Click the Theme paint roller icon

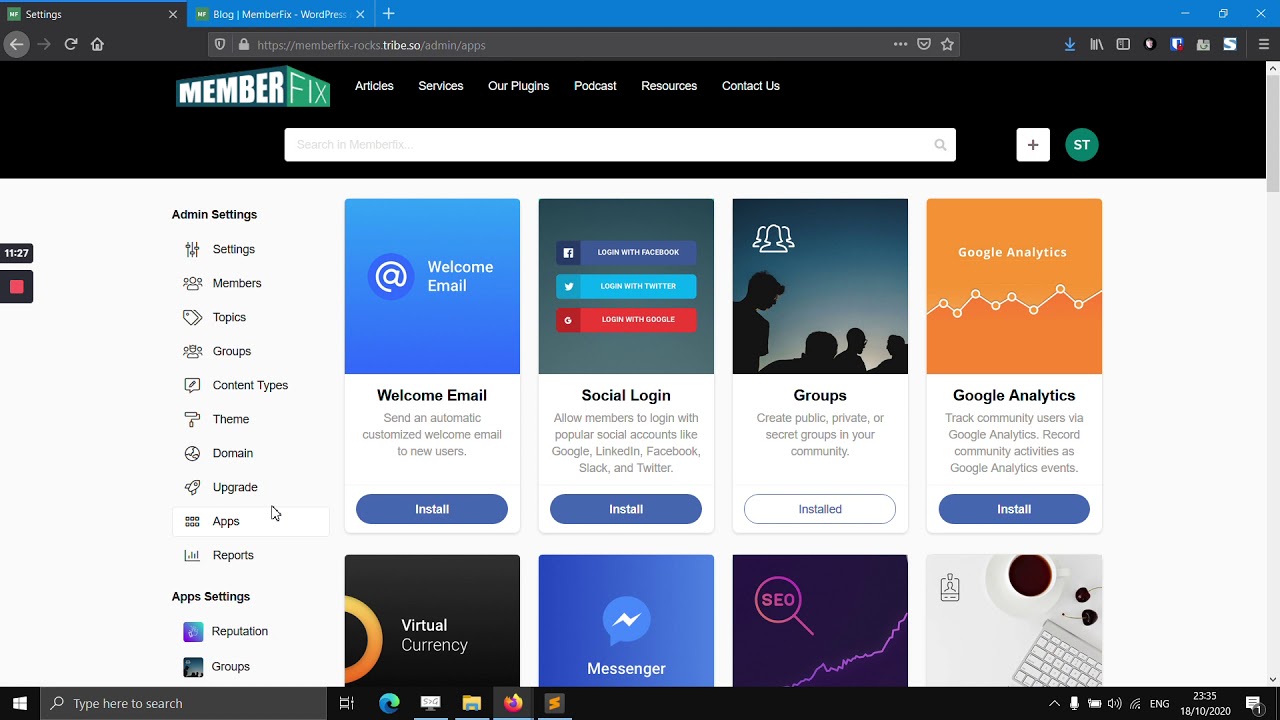pos(192,419)
